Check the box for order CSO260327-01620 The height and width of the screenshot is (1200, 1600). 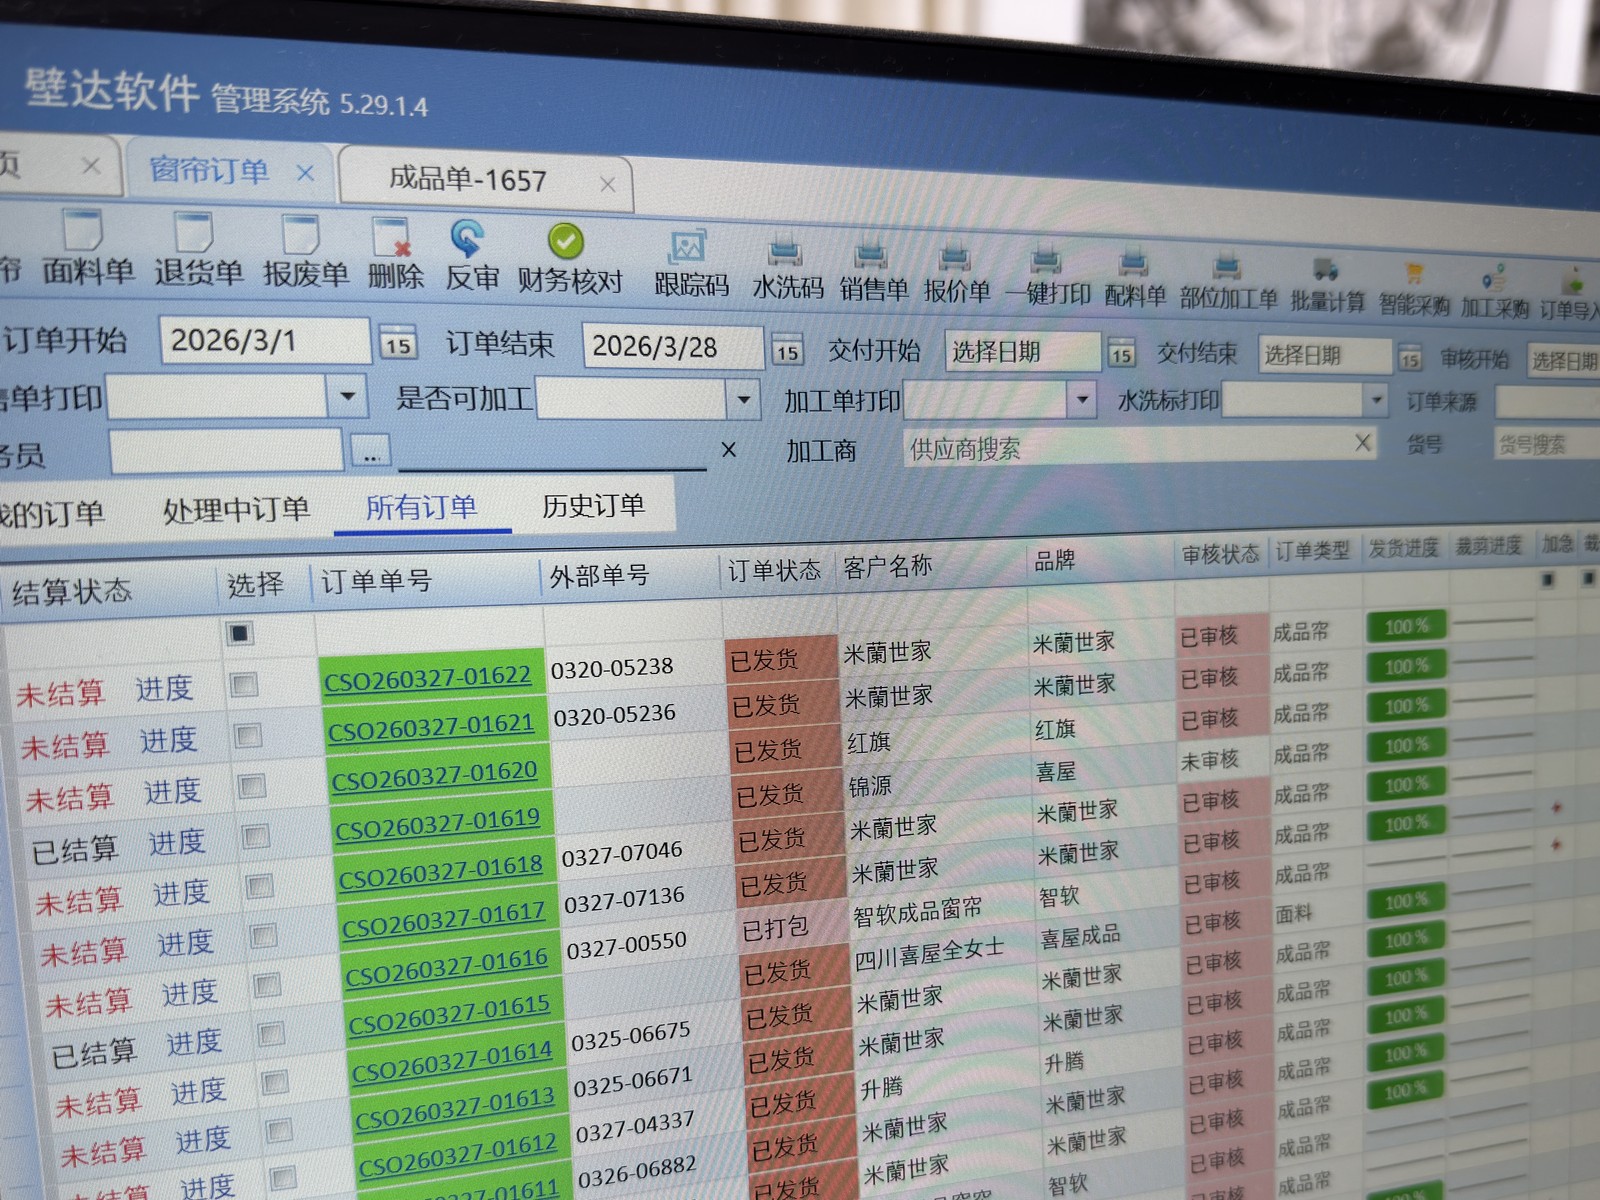click(x=251, y=786)
